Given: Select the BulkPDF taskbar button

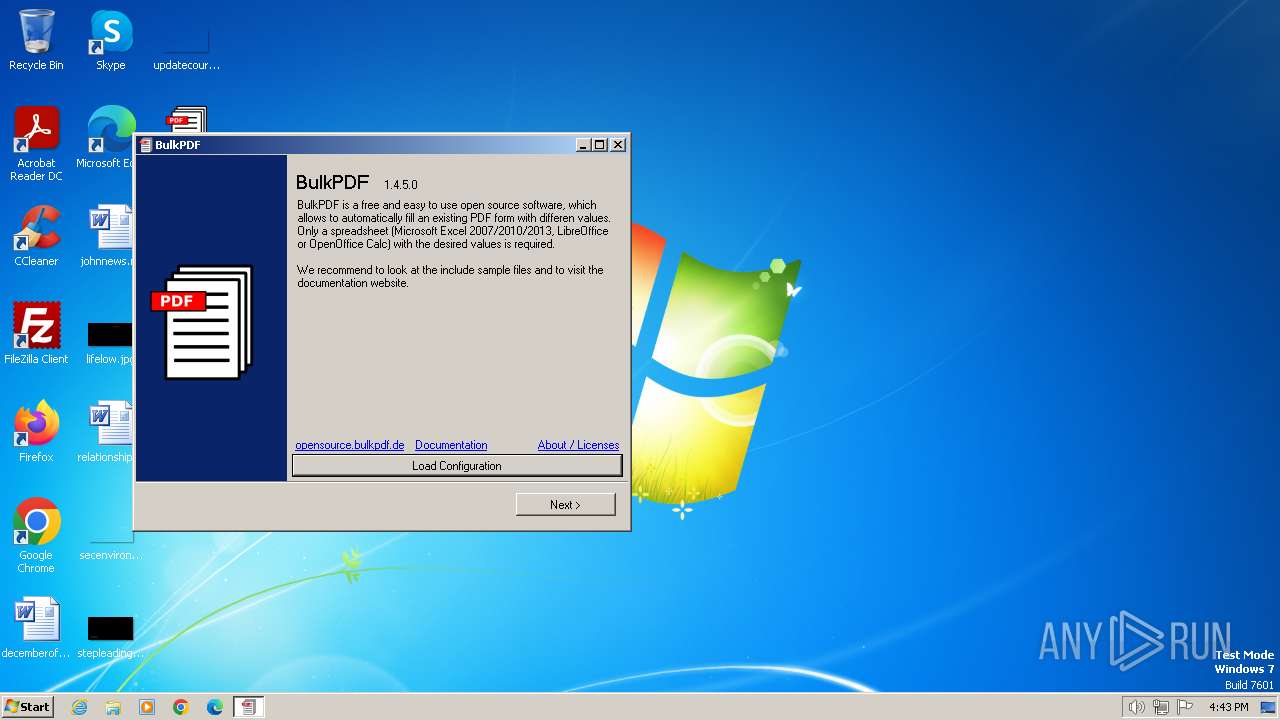Looking at the screenshot, I should [x=248, y=707].
